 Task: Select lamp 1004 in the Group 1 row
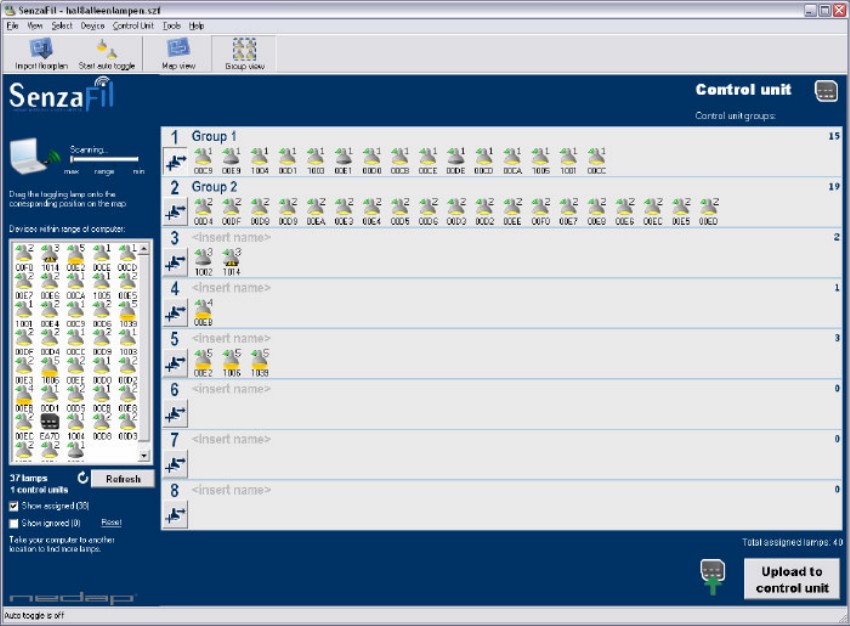coord(260,160)
